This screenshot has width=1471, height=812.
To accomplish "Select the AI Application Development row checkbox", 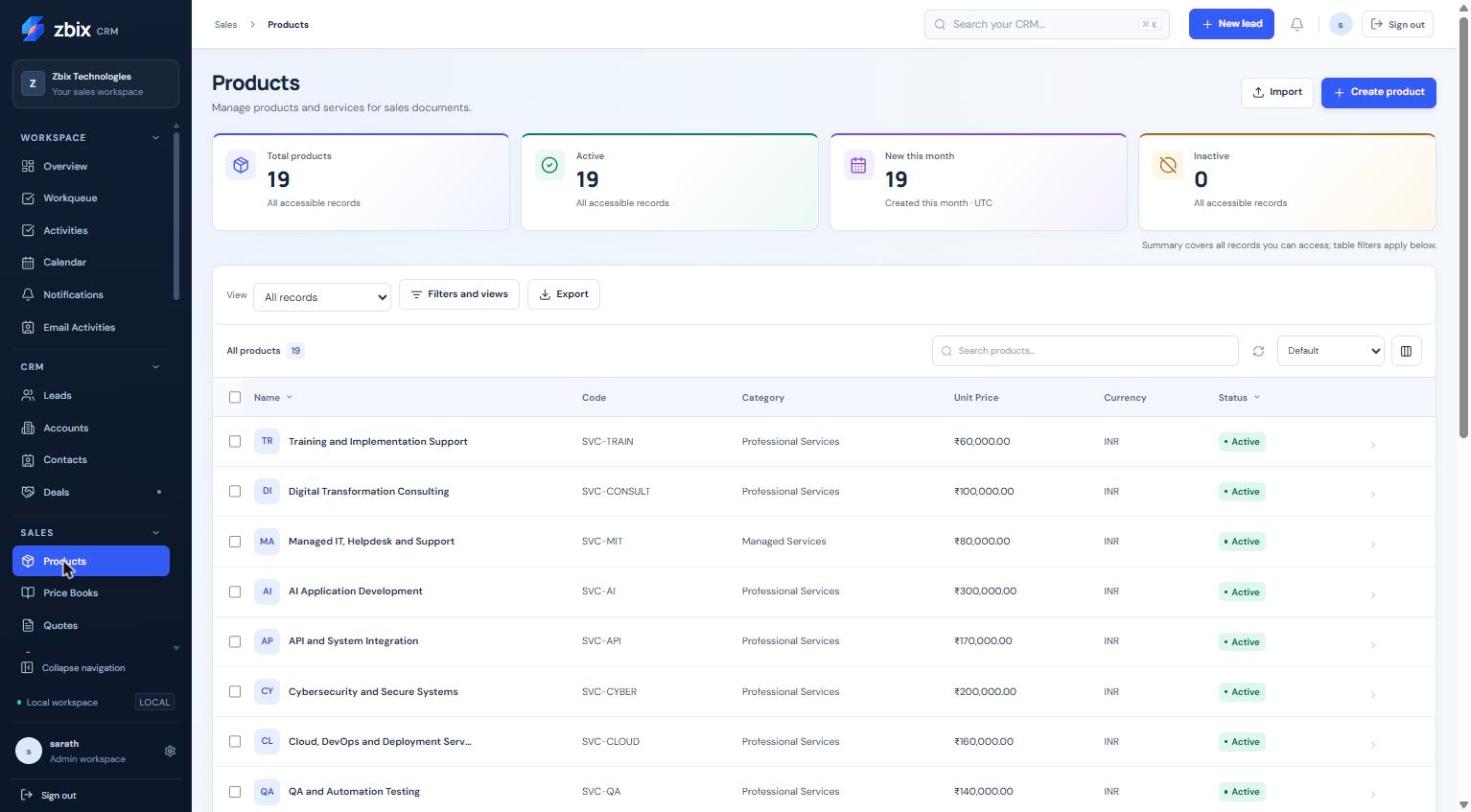I will coord(235,591).
